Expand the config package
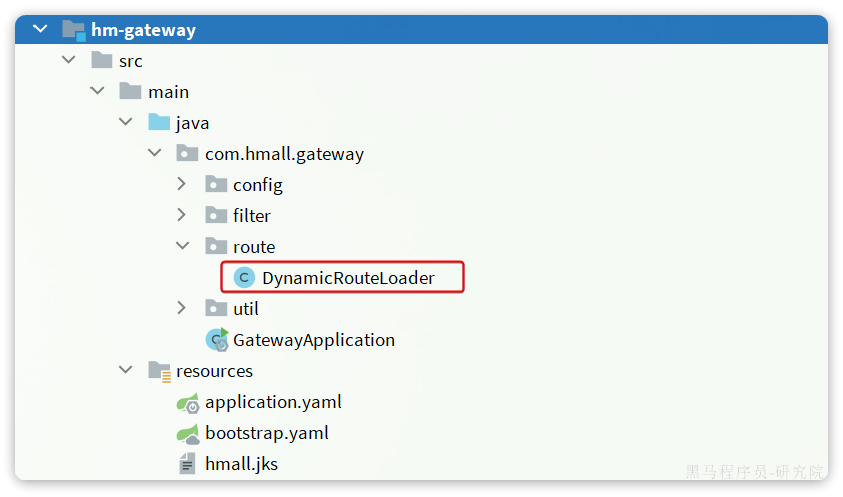 click(181, 185)
